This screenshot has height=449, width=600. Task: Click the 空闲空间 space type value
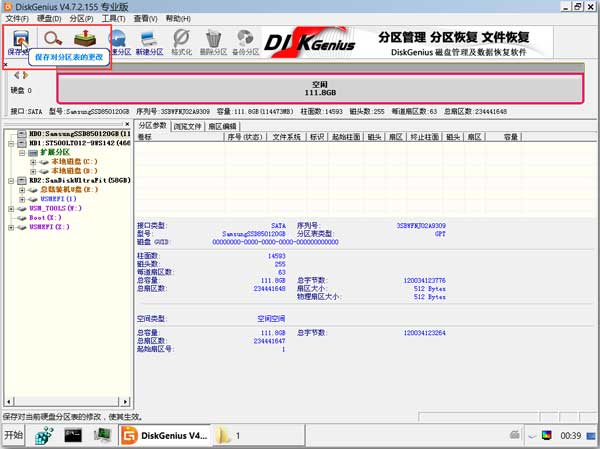tap(271, 318)
